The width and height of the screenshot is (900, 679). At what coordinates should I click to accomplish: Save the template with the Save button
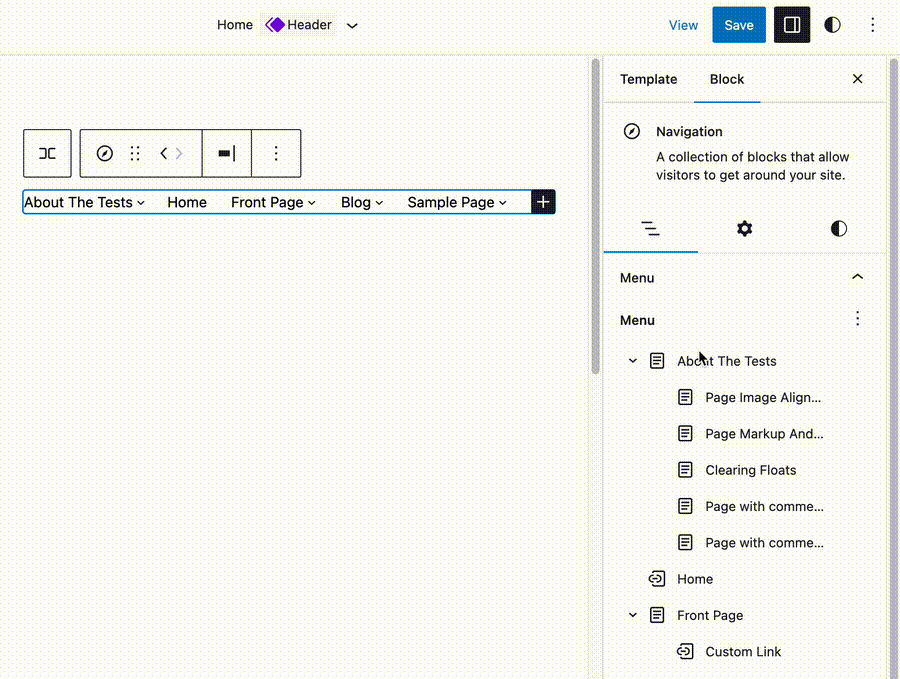(738, 24)
